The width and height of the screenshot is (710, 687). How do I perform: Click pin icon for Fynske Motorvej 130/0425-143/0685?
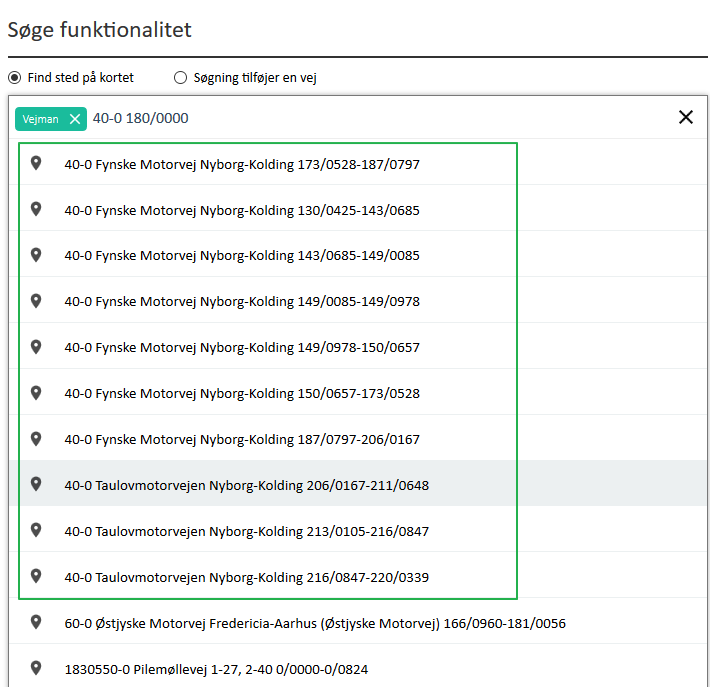[36, 209]
